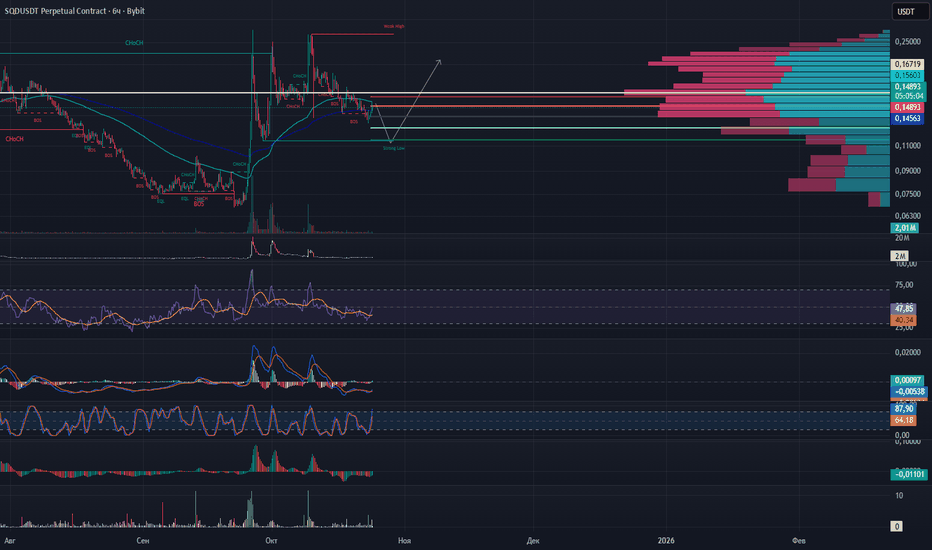Image resolution: width=932 pixels, height=550 pixels.
Task: Click the 2,01M volume value label
Action: click(x=905, y=228)
